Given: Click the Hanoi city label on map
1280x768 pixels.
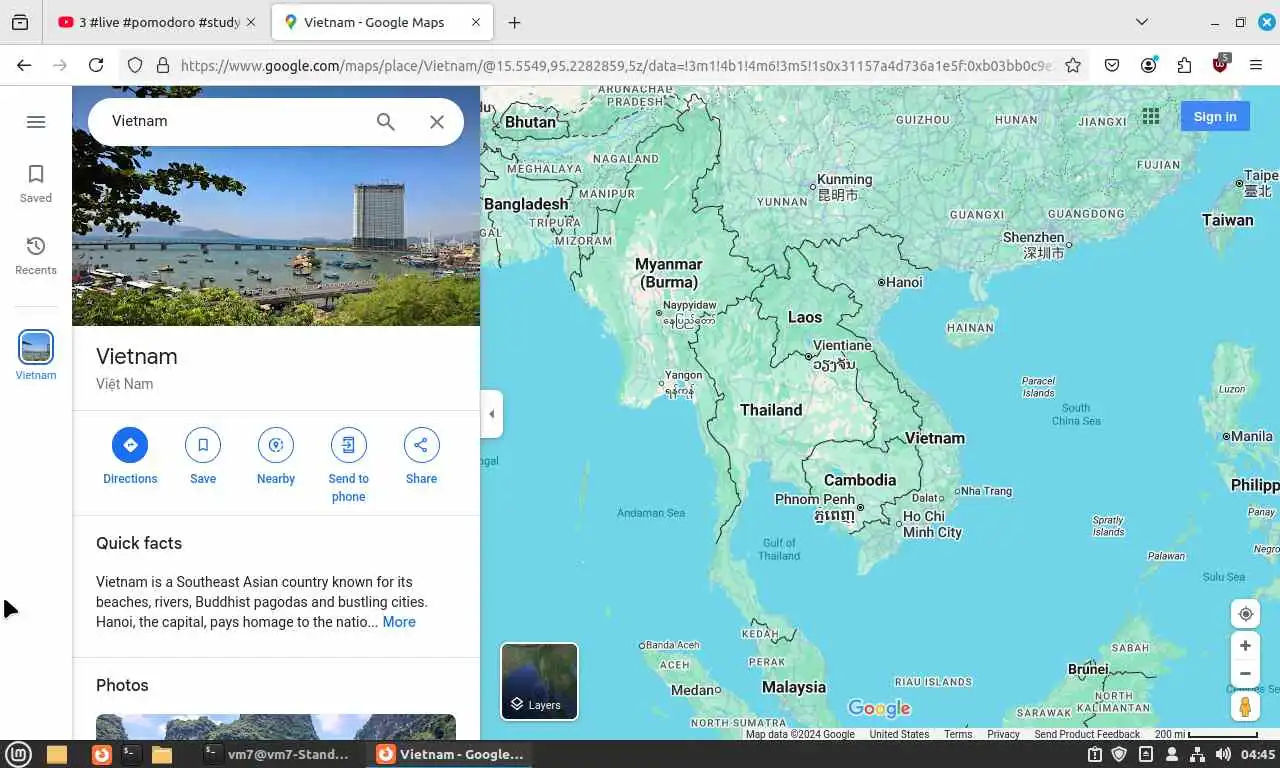Looking at the screenshot, I should 903,282.
